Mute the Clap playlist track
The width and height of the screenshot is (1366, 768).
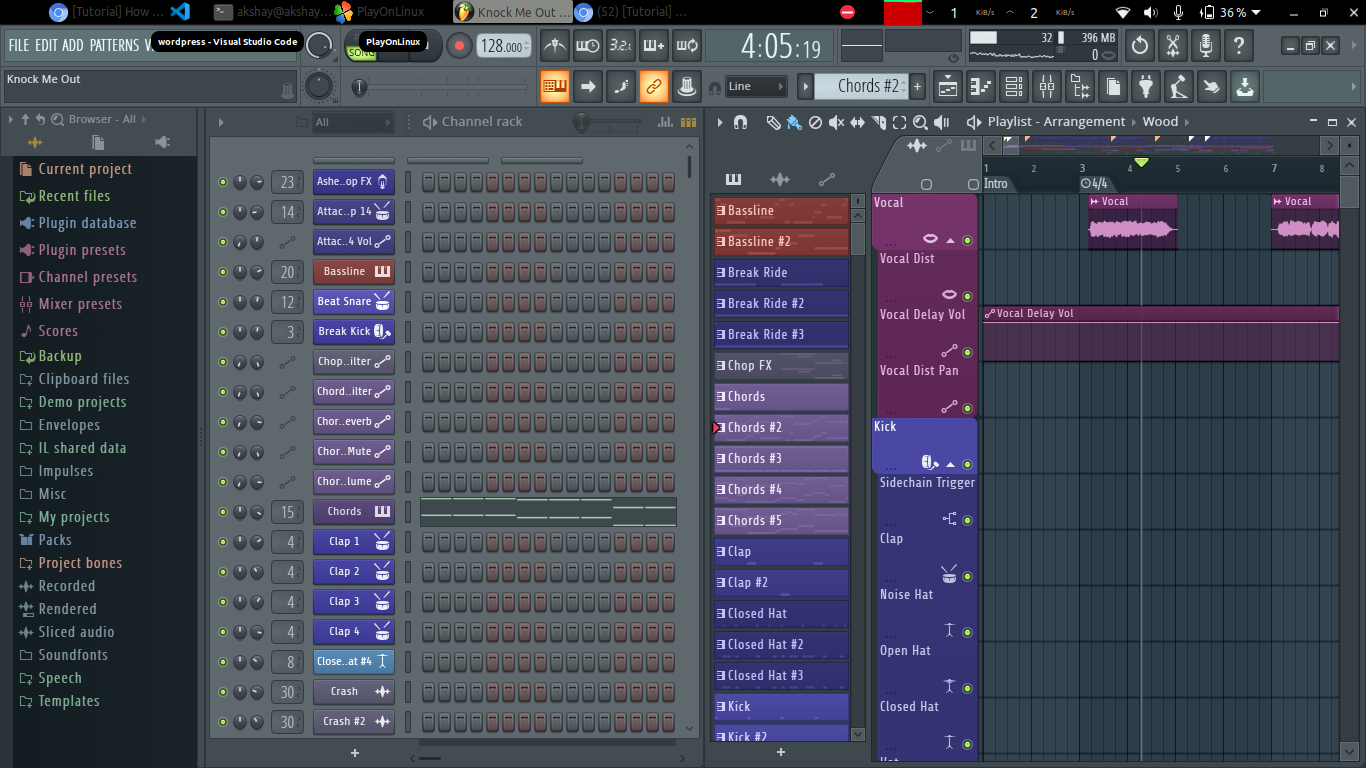pyautogui.click(x=967, y=576)
